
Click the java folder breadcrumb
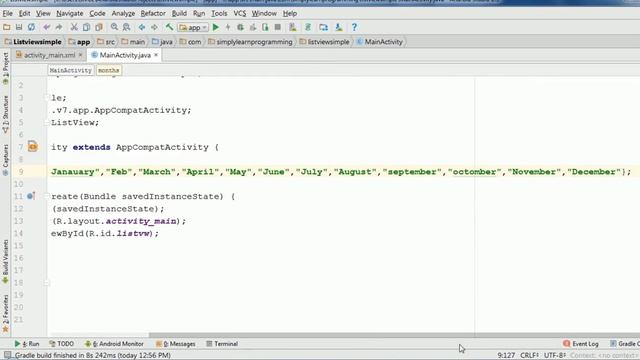point(162,42)
